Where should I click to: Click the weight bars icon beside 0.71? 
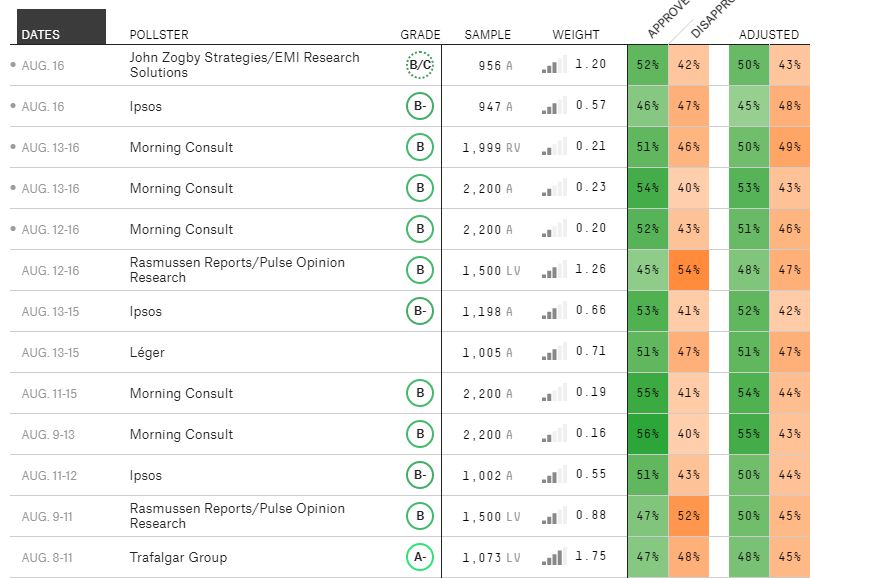point(554,352)
